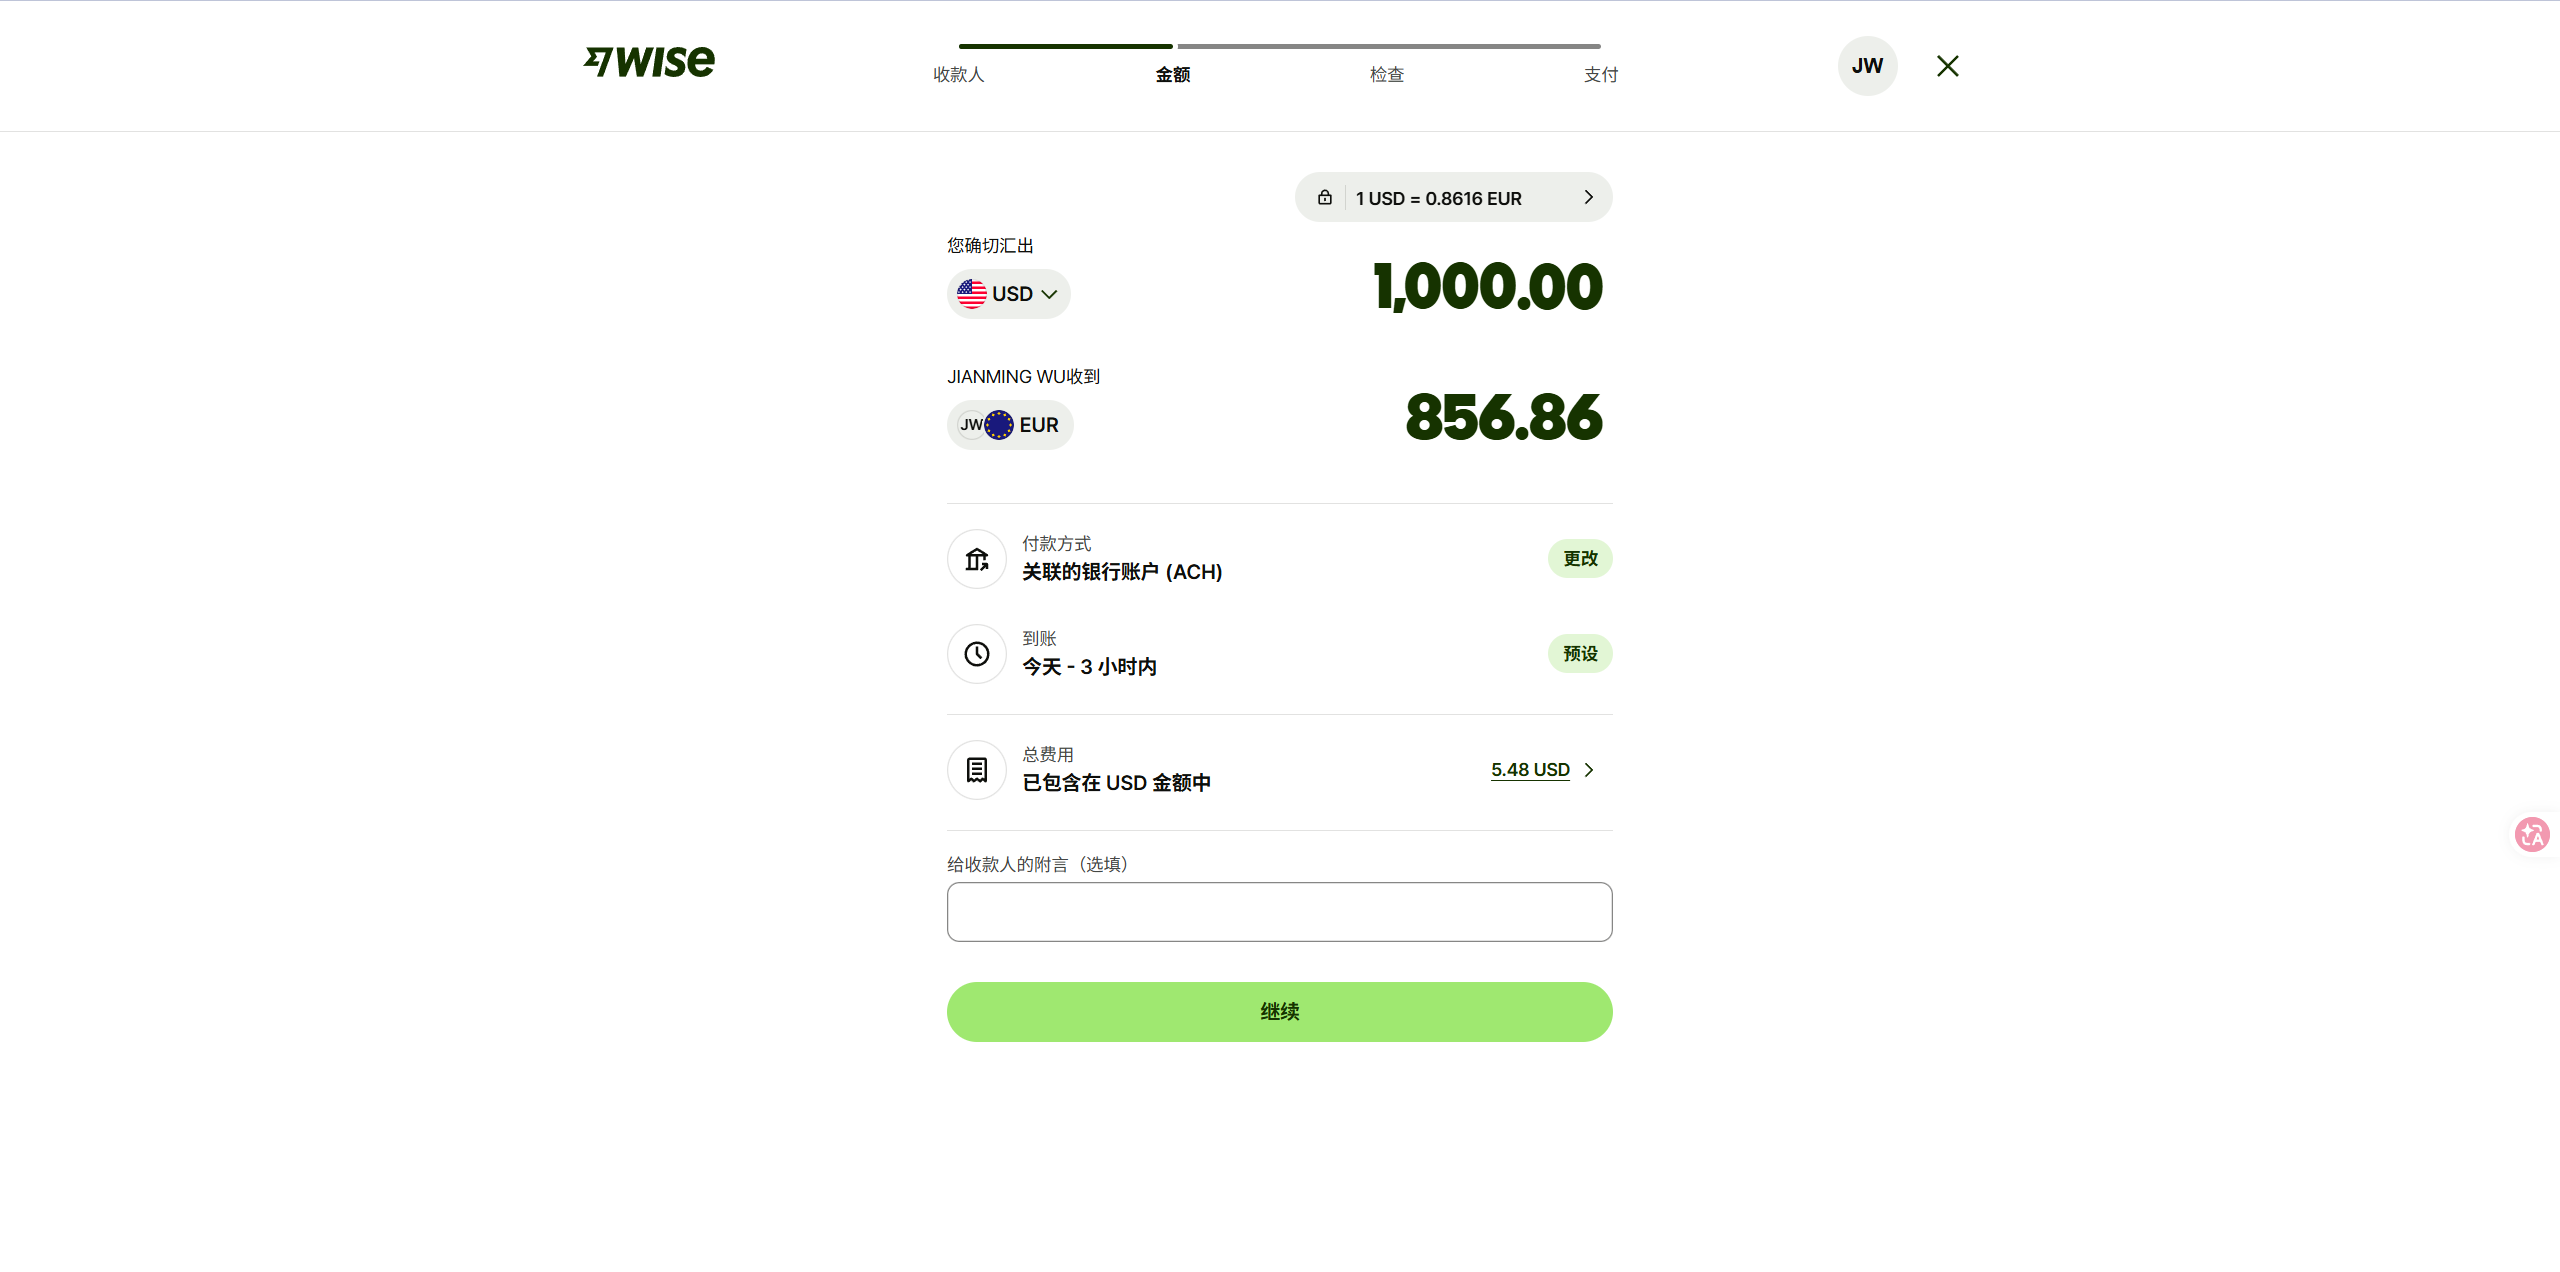This screenshot has width=2560, height=1272.
Task: Select the 金额 step
Action: point(1172,75)
